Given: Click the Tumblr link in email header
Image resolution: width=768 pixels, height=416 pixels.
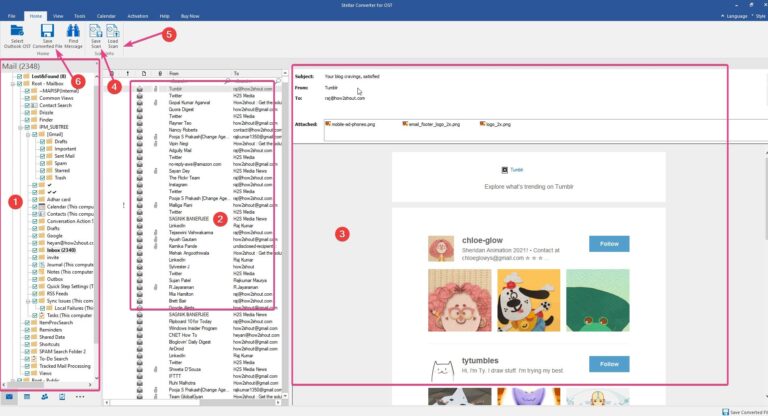Looking at the screenshot, I should 517,170.
